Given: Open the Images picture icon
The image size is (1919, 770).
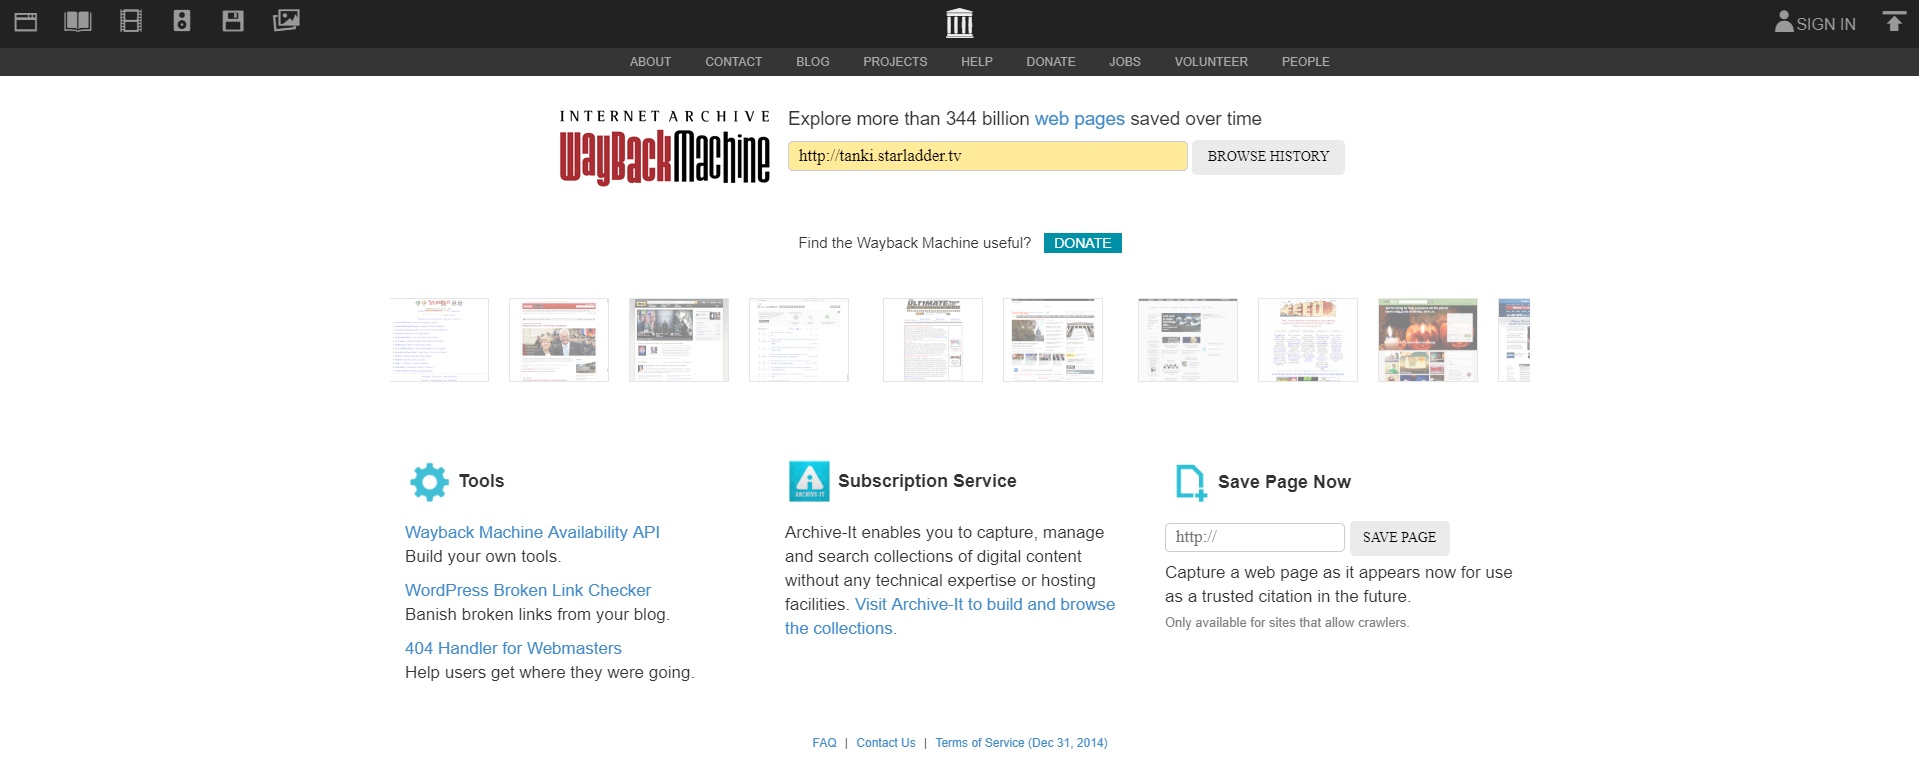Looking at the screenshot, I should (x=286, y=21).
